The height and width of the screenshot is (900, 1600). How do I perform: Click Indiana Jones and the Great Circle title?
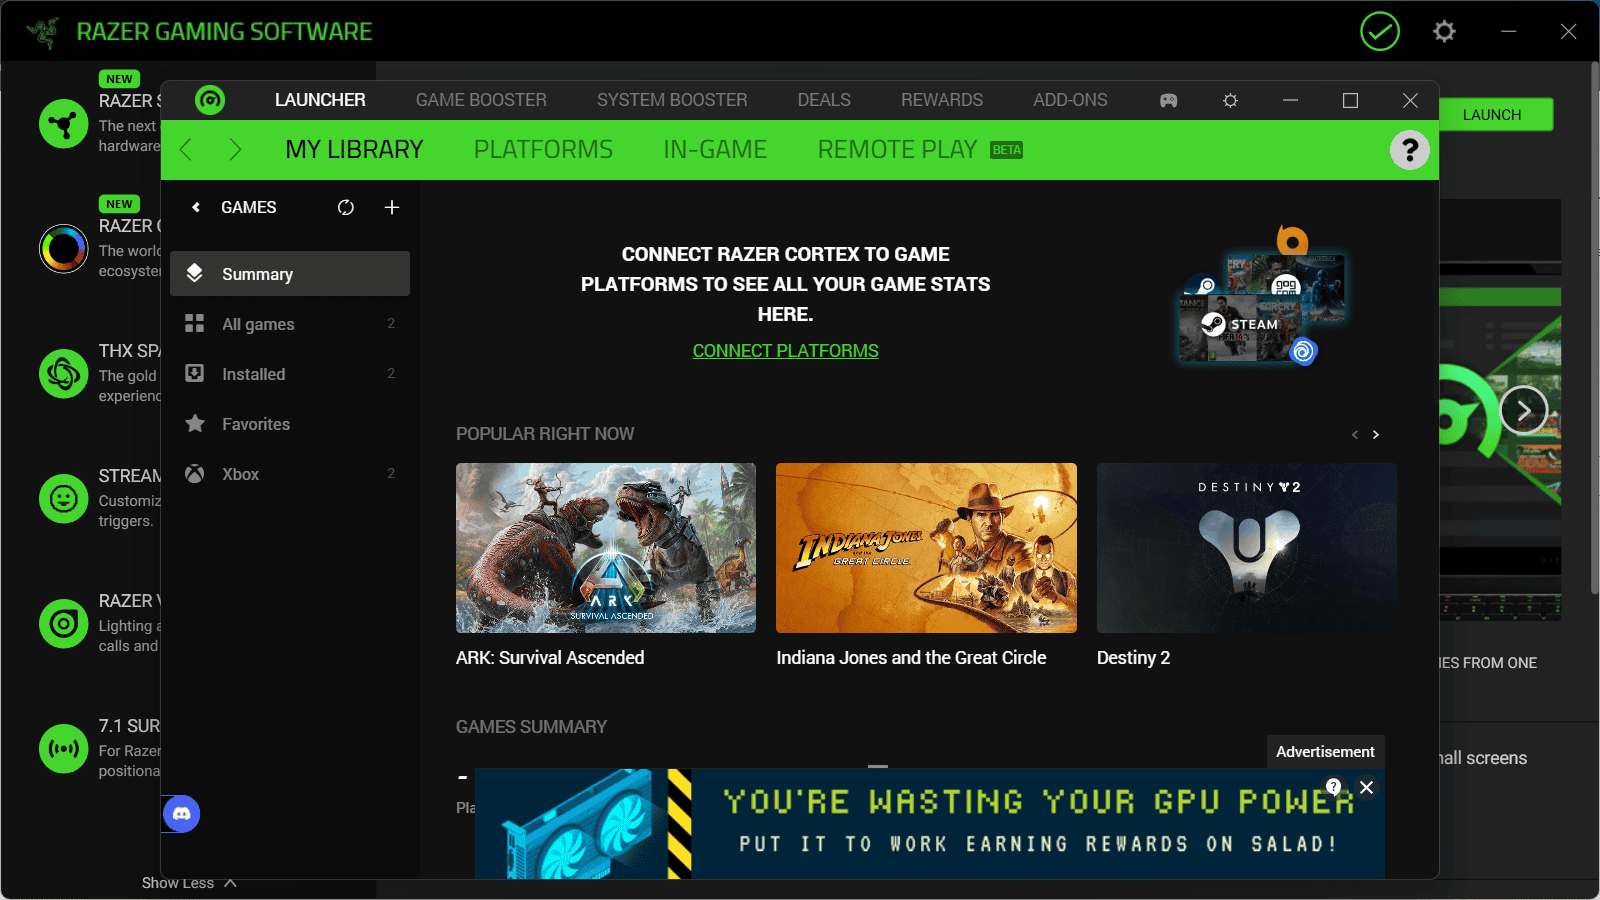click(911, 658)
